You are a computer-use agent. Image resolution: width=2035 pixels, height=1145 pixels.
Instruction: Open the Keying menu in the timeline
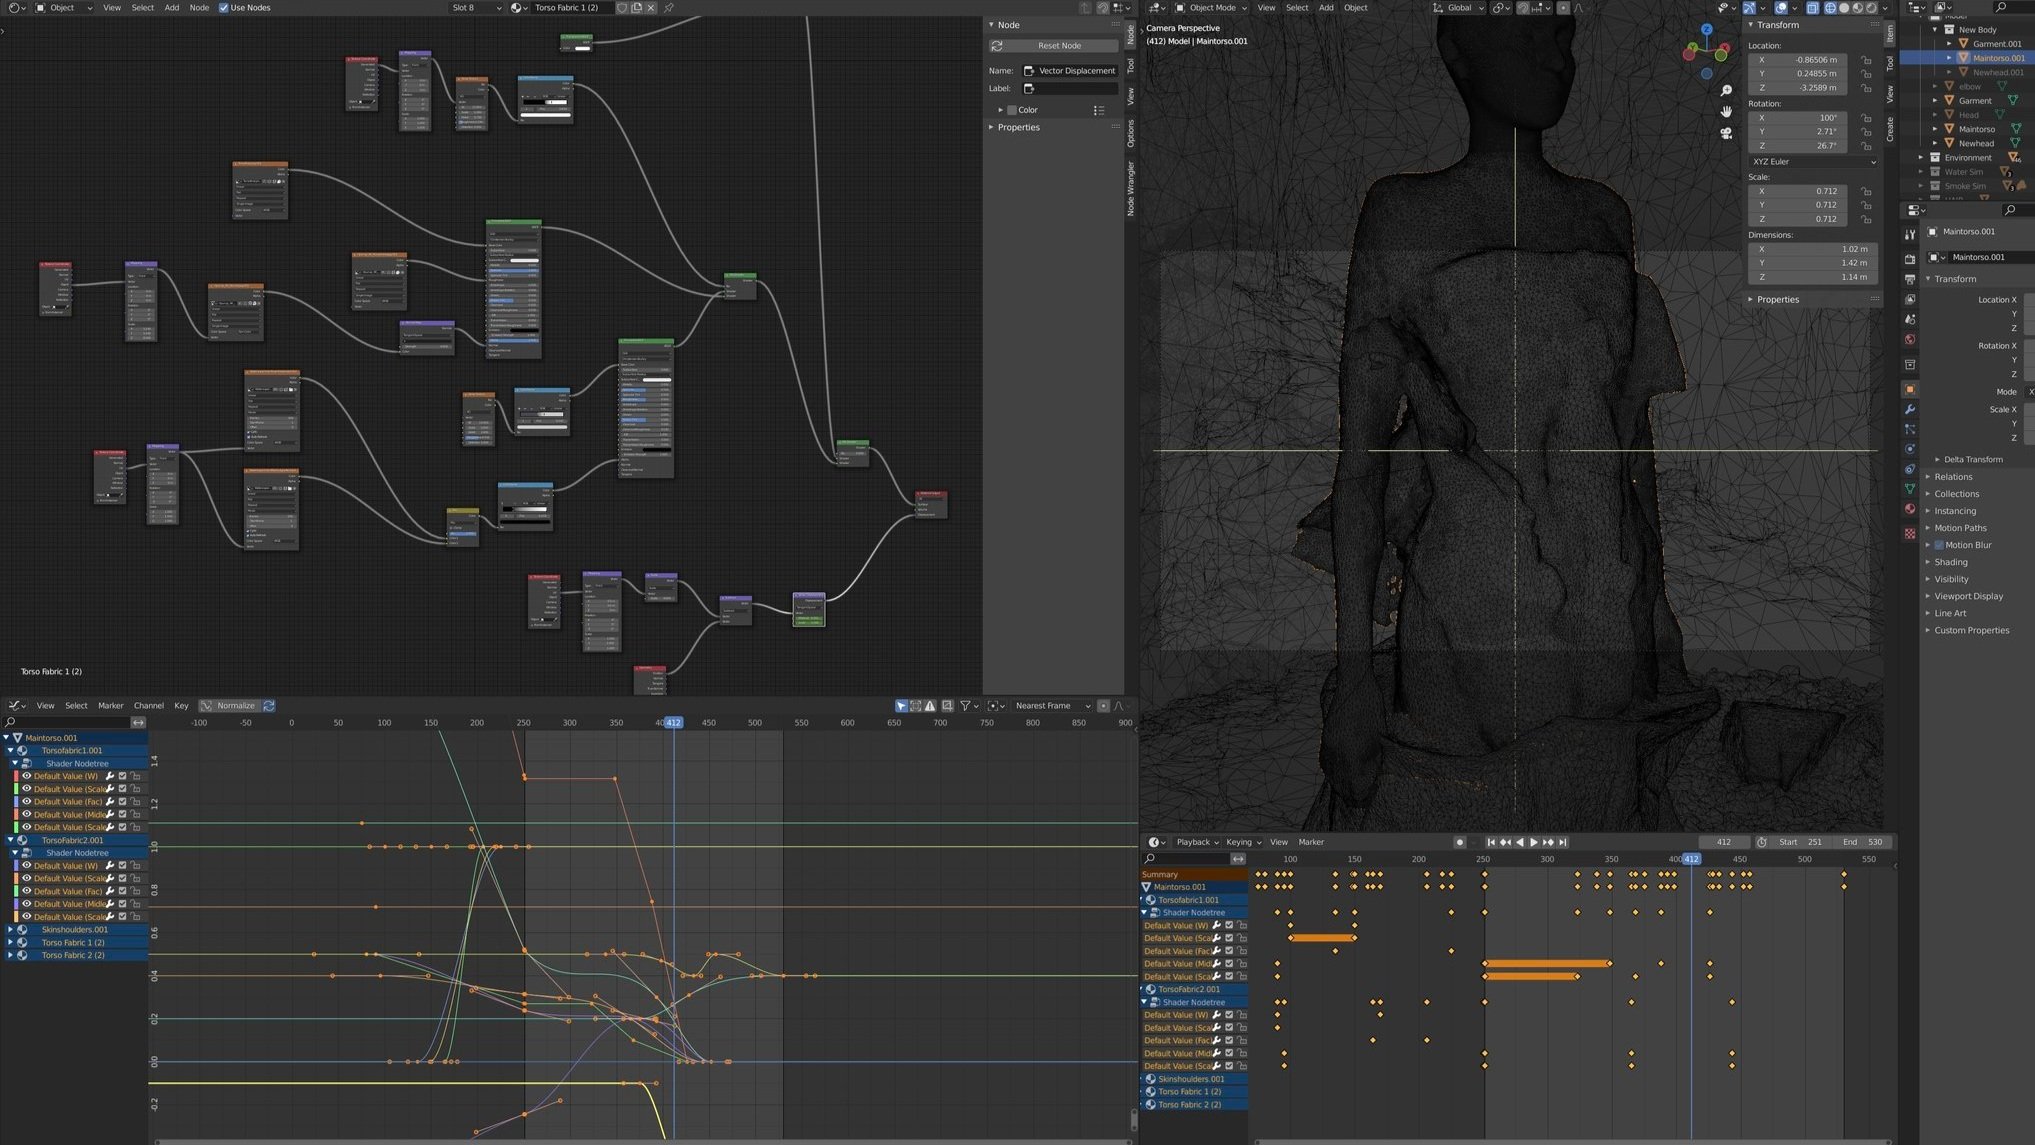pos(1243,842)
